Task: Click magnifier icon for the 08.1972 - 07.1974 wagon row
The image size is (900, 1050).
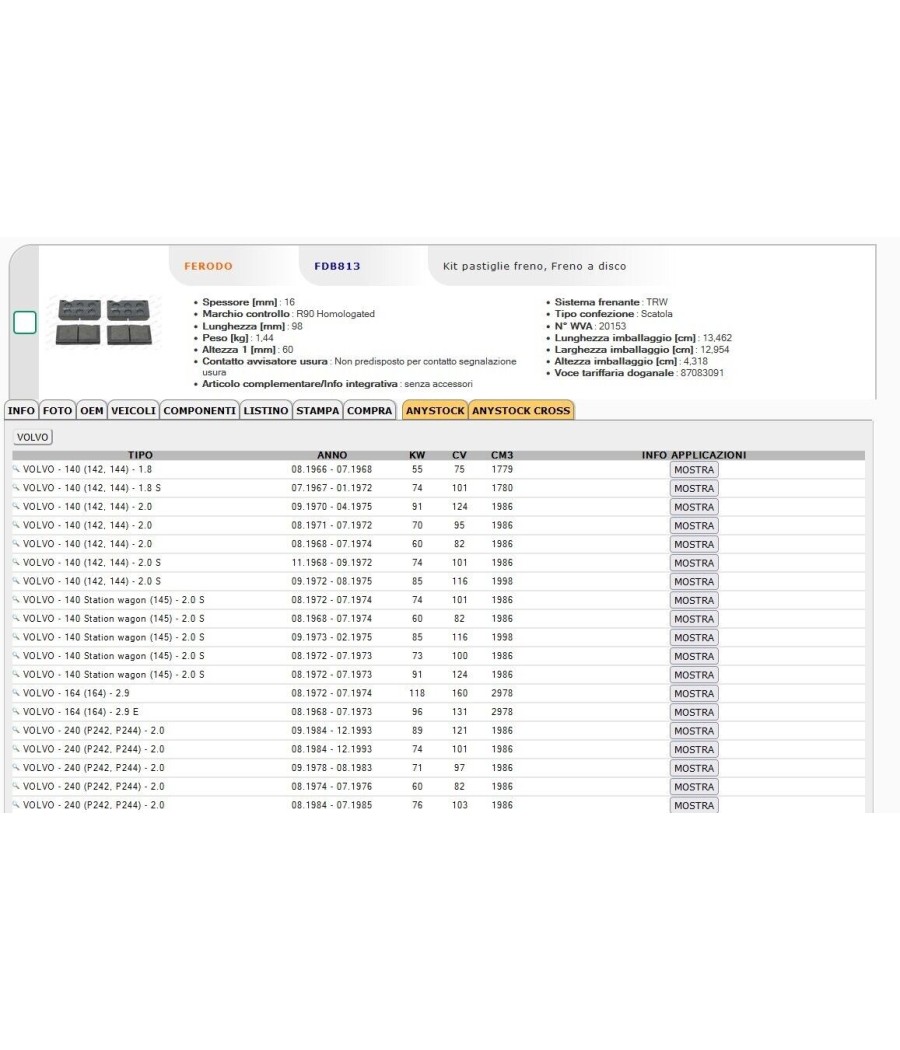Action: tap(16, 599)
